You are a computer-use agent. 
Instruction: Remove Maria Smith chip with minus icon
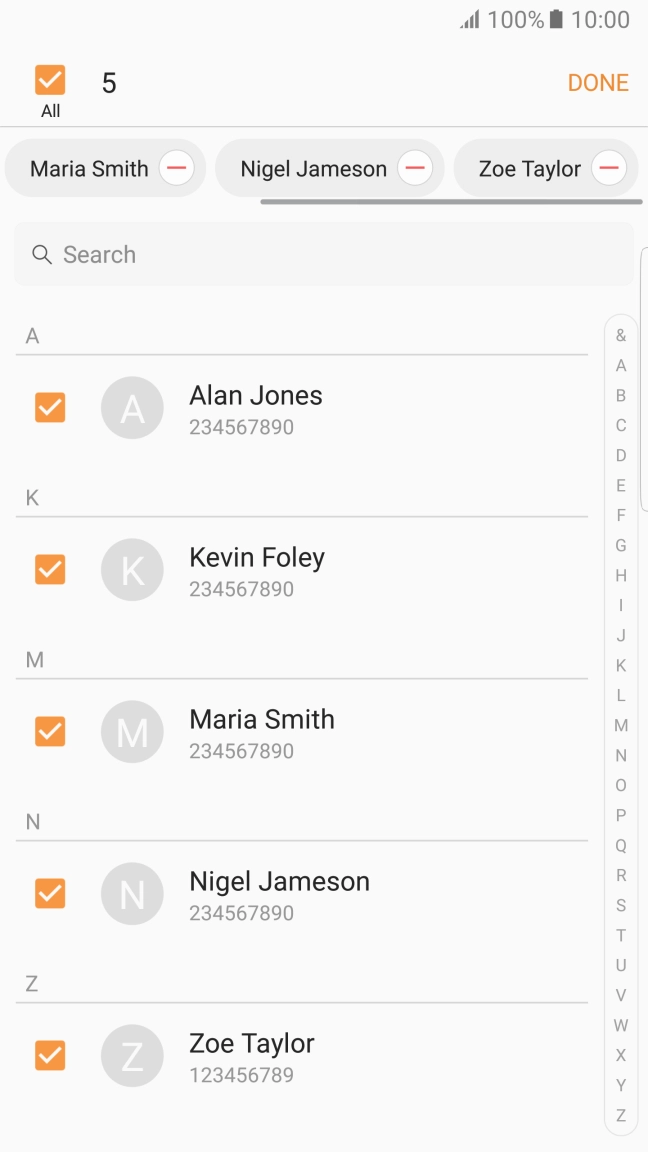(177, 168)
